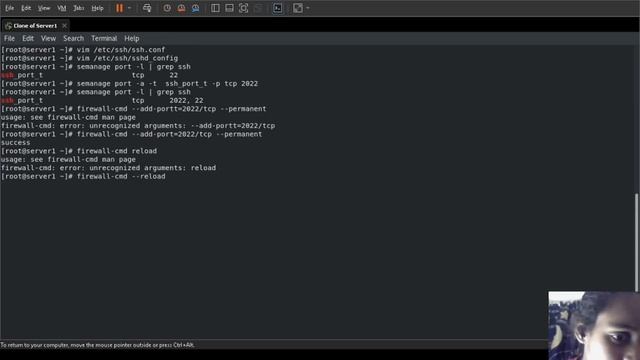This screenshot has height=360, width=640.
Task: Open the terminal Help menu
Action: pos(131,38)
